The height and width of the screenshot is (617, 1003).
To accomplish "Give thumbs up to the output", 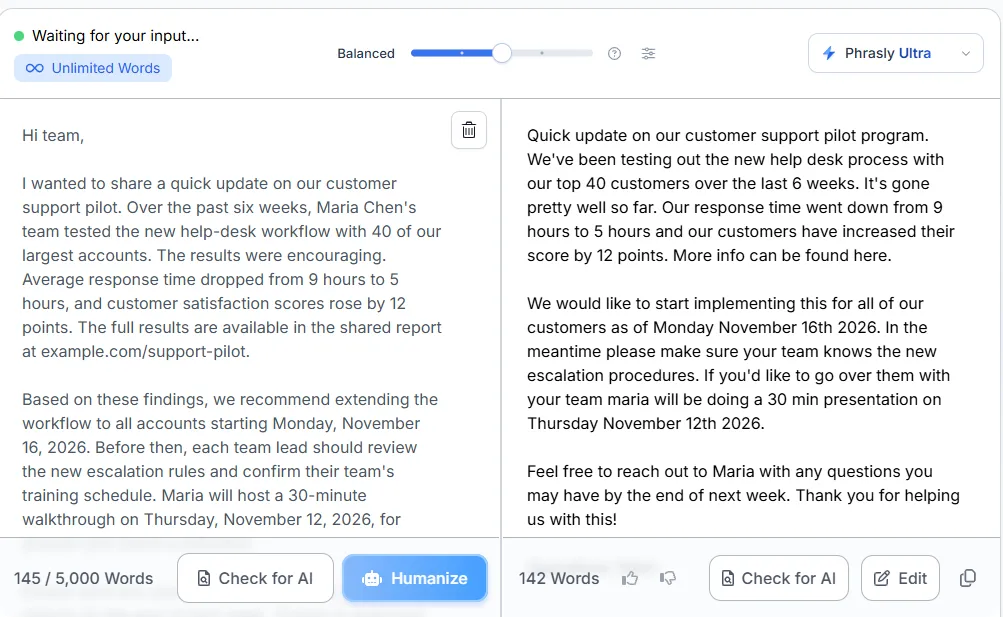I will coord(630,579).
